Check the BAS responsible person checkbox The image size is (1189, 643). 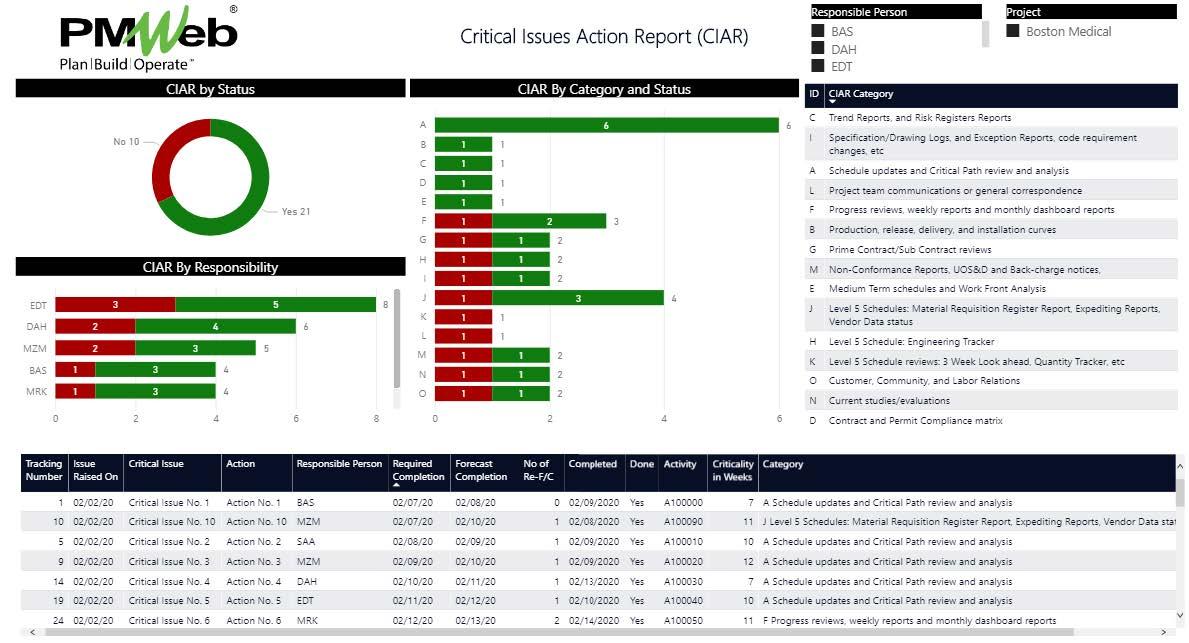pos(818,32)
